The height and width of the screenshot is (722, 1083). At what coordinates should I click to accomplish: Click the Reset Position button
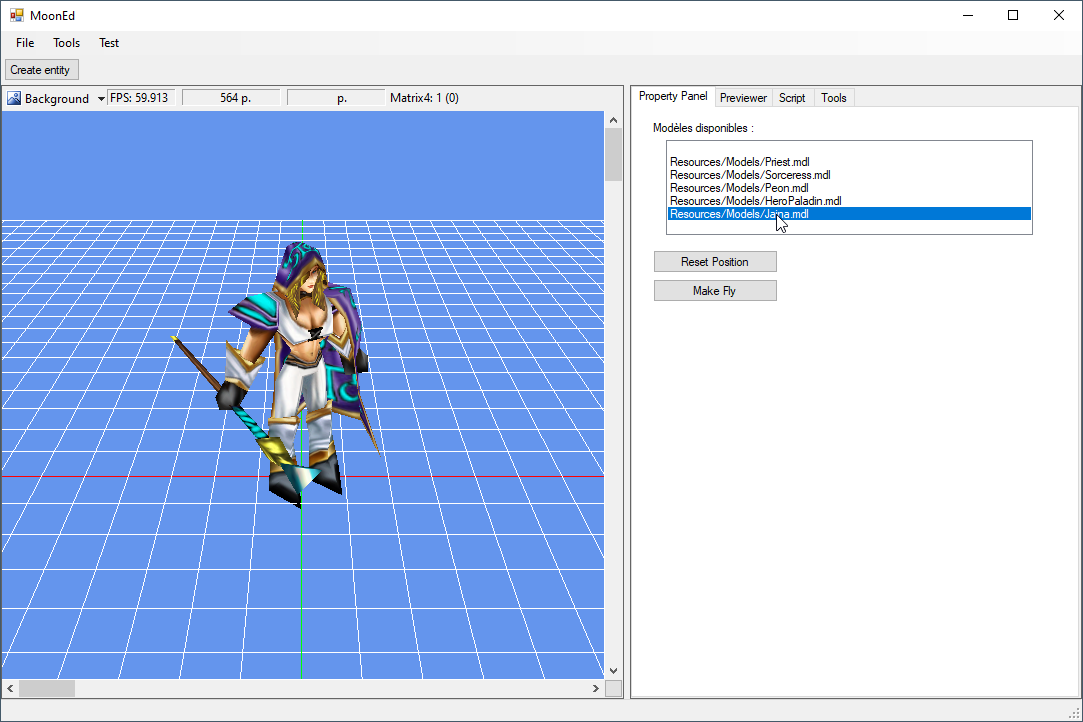click(x=715, y=262)
